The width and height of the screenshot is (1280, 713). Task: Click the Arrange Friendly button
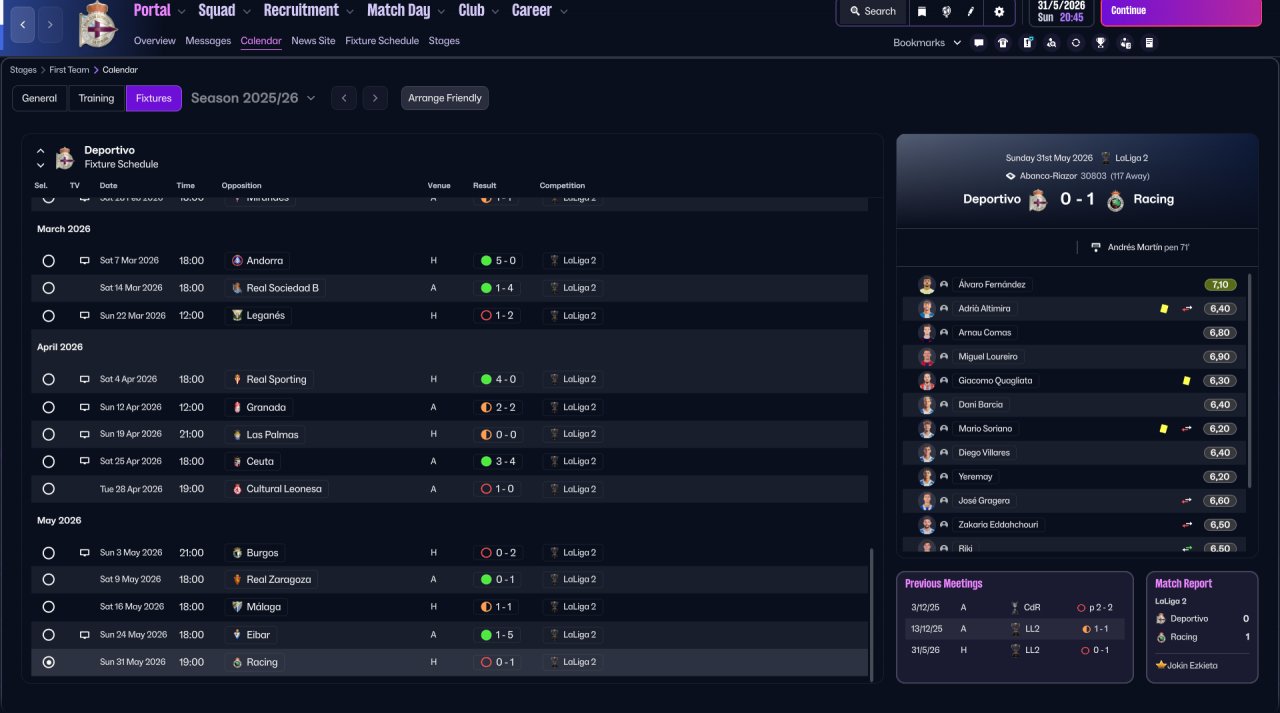click(445, 98)
